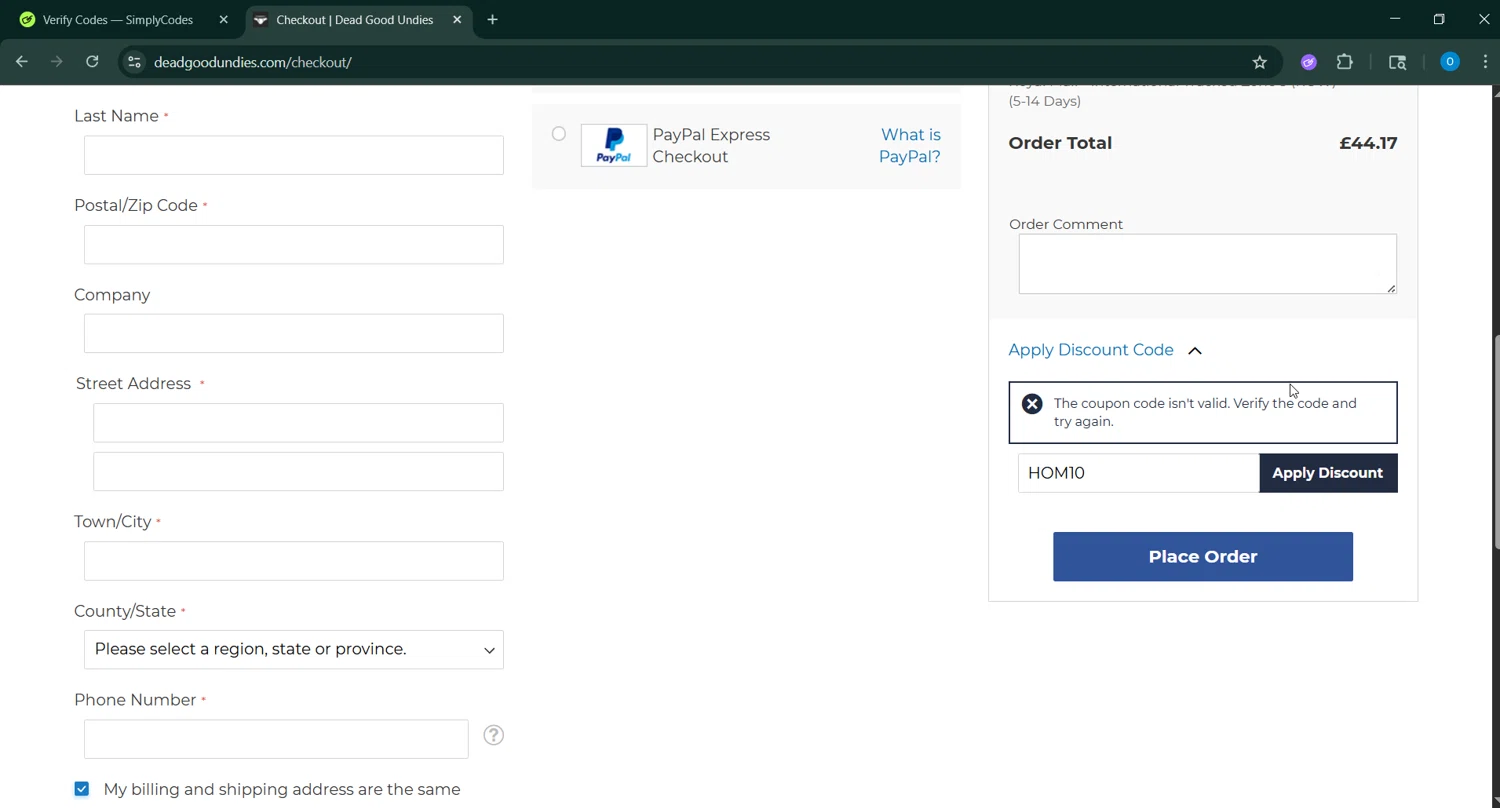Image resolution: width=1500 pixels, height=808 pixels.
Task: Click the coupon code isn't valid message
Action: point(1205,412)
